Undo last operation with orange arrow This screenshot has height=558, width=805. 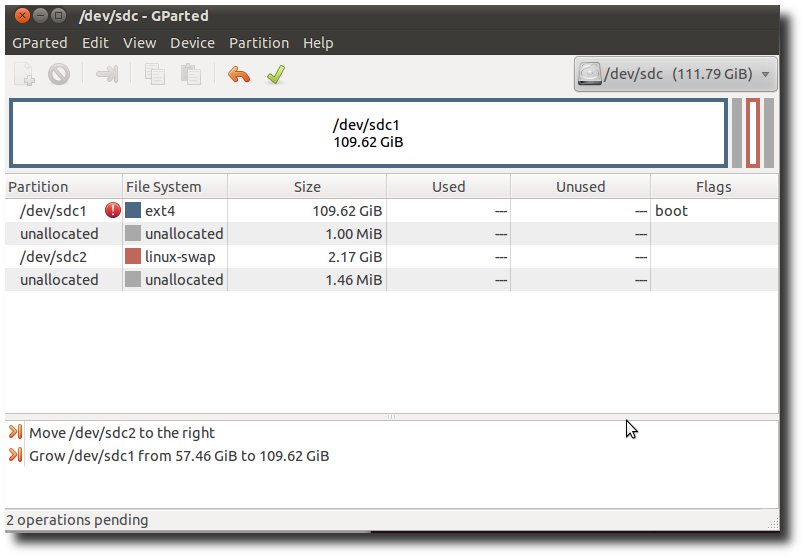pos(239,74)
